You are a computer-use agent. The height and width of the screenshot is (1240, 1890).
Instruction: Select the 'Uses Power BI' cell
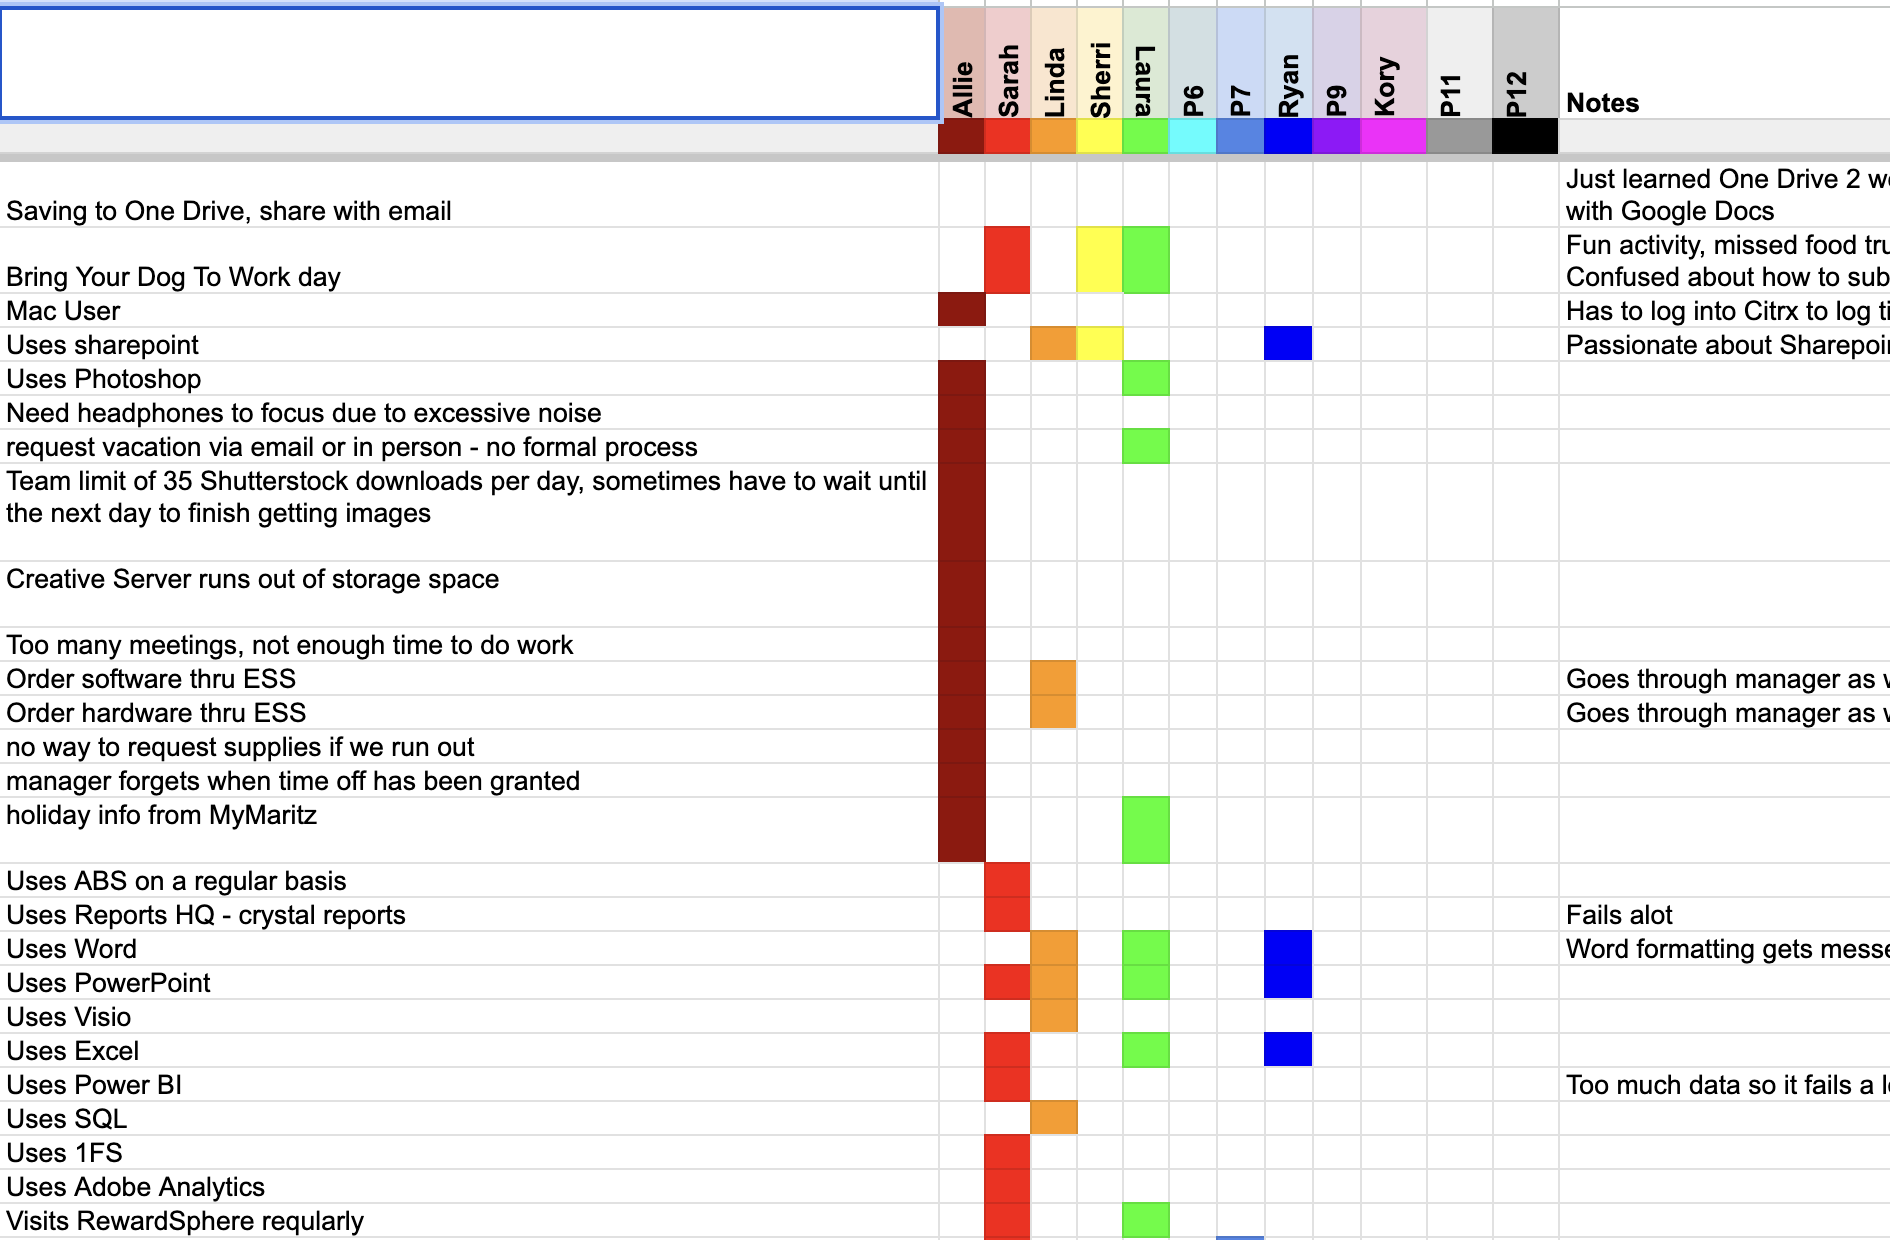coord(469,1085)
